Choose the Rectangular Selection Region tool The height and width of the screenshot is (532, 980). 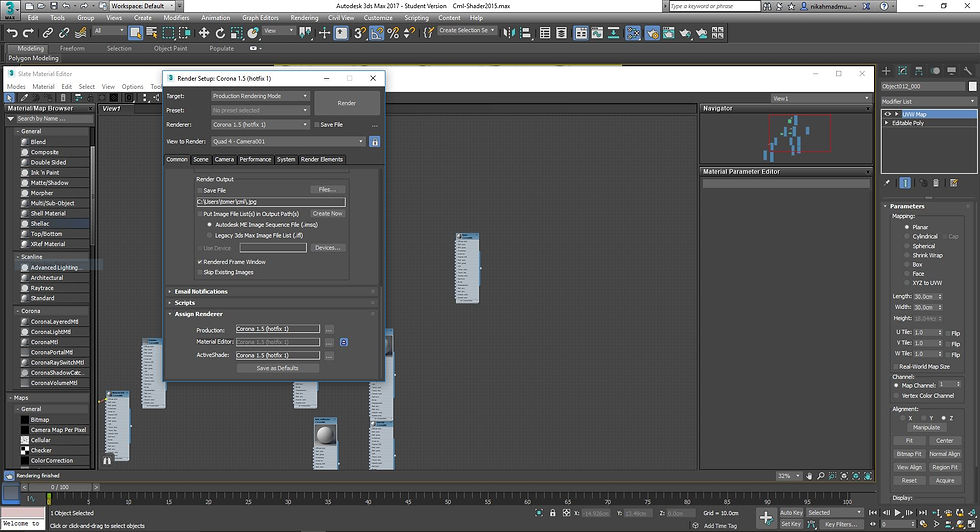168,33
